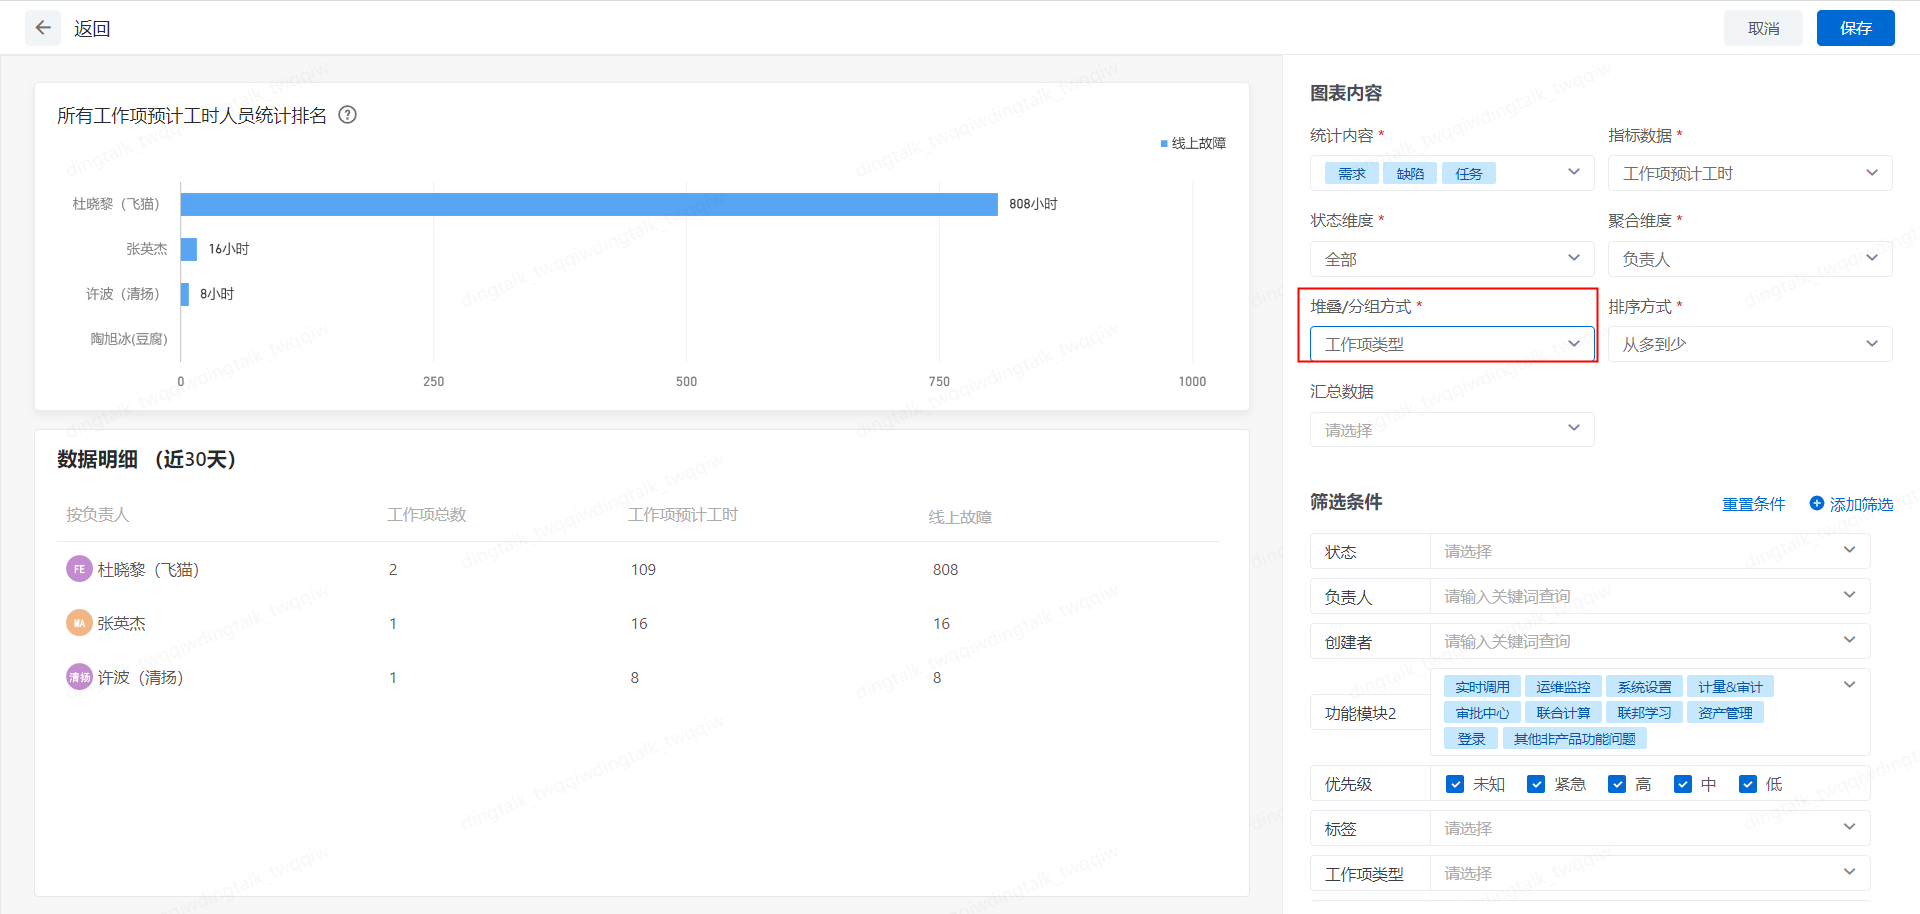
Task: Open the 聚合维度 dropdown showing 负责人
Action: click(x=1750, y=259)
